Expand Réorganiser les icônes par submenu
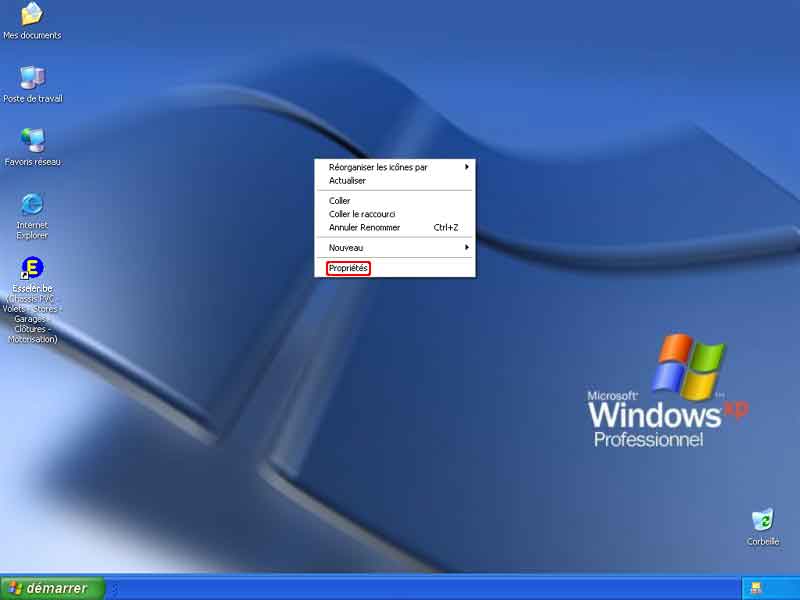This screenshot has height=600, width=800. 395,167
